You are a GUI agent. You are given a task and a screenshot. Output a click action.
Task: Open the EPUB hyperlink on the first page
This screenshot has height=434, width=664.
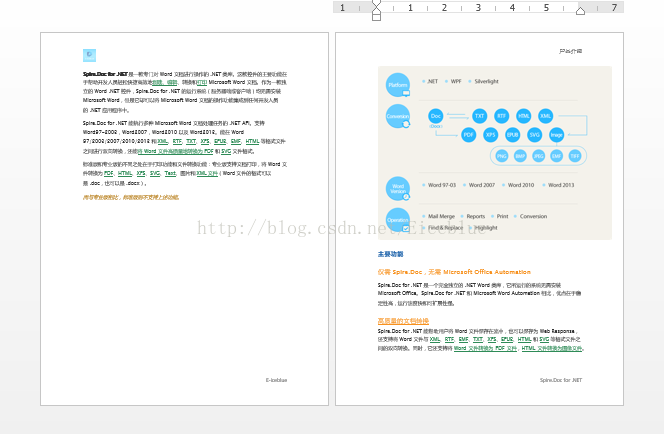pyautogui.click(x=220, y=141)
